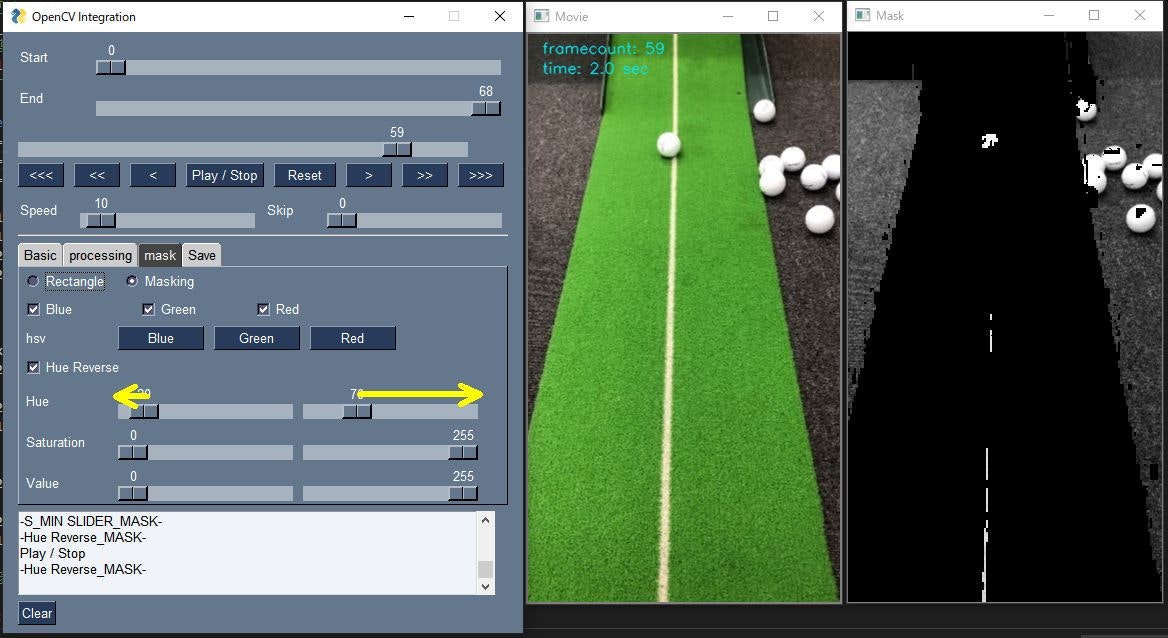Click the Clear log button

37,613
